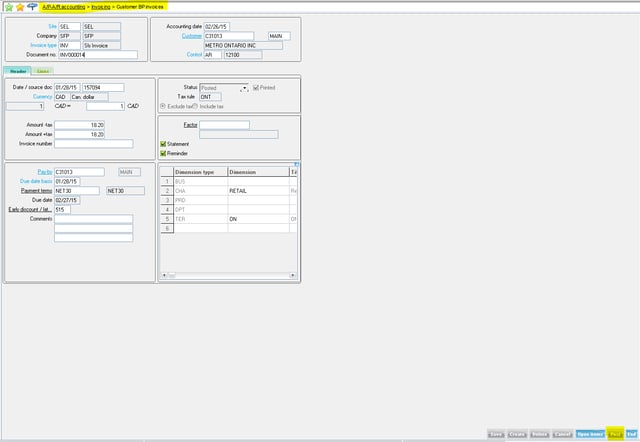The height and width of the screenshot is (442, 640).
Task: Click the Open items button
Action: [x=589, y=435]
